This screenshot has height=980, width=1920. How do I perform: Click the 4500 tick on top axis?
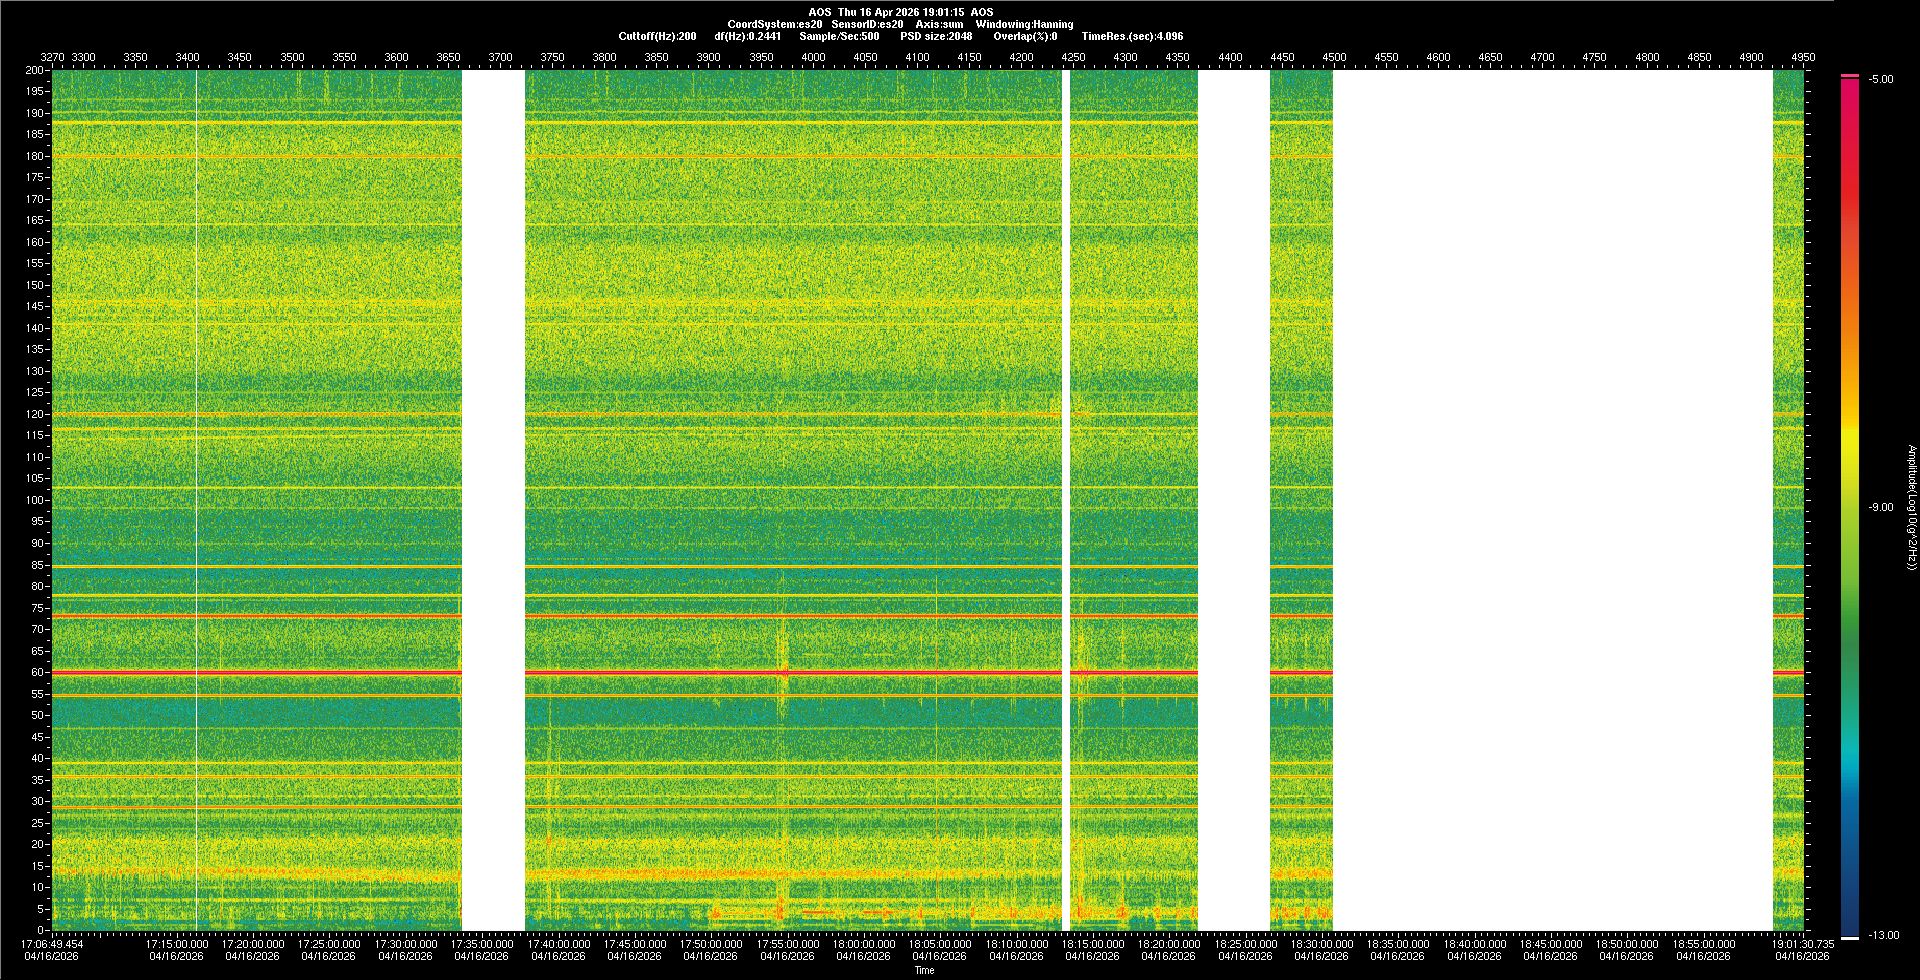click(x=1334, y=57)
